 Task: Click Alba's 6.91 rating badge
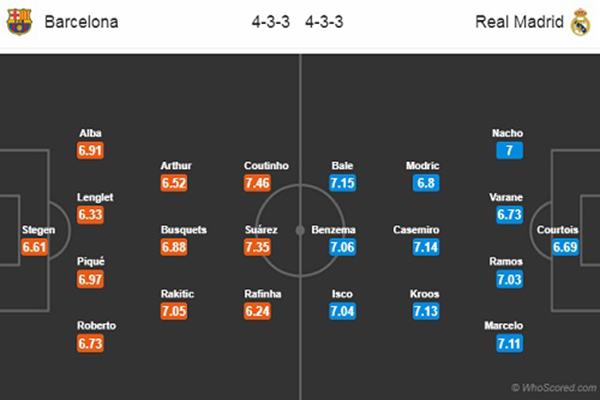(90, 150)
